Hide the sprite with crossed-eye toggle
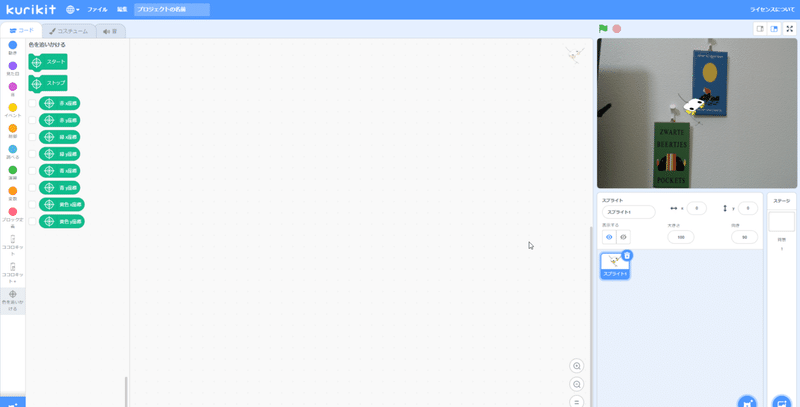800x407 pixels. click(623, 237)
